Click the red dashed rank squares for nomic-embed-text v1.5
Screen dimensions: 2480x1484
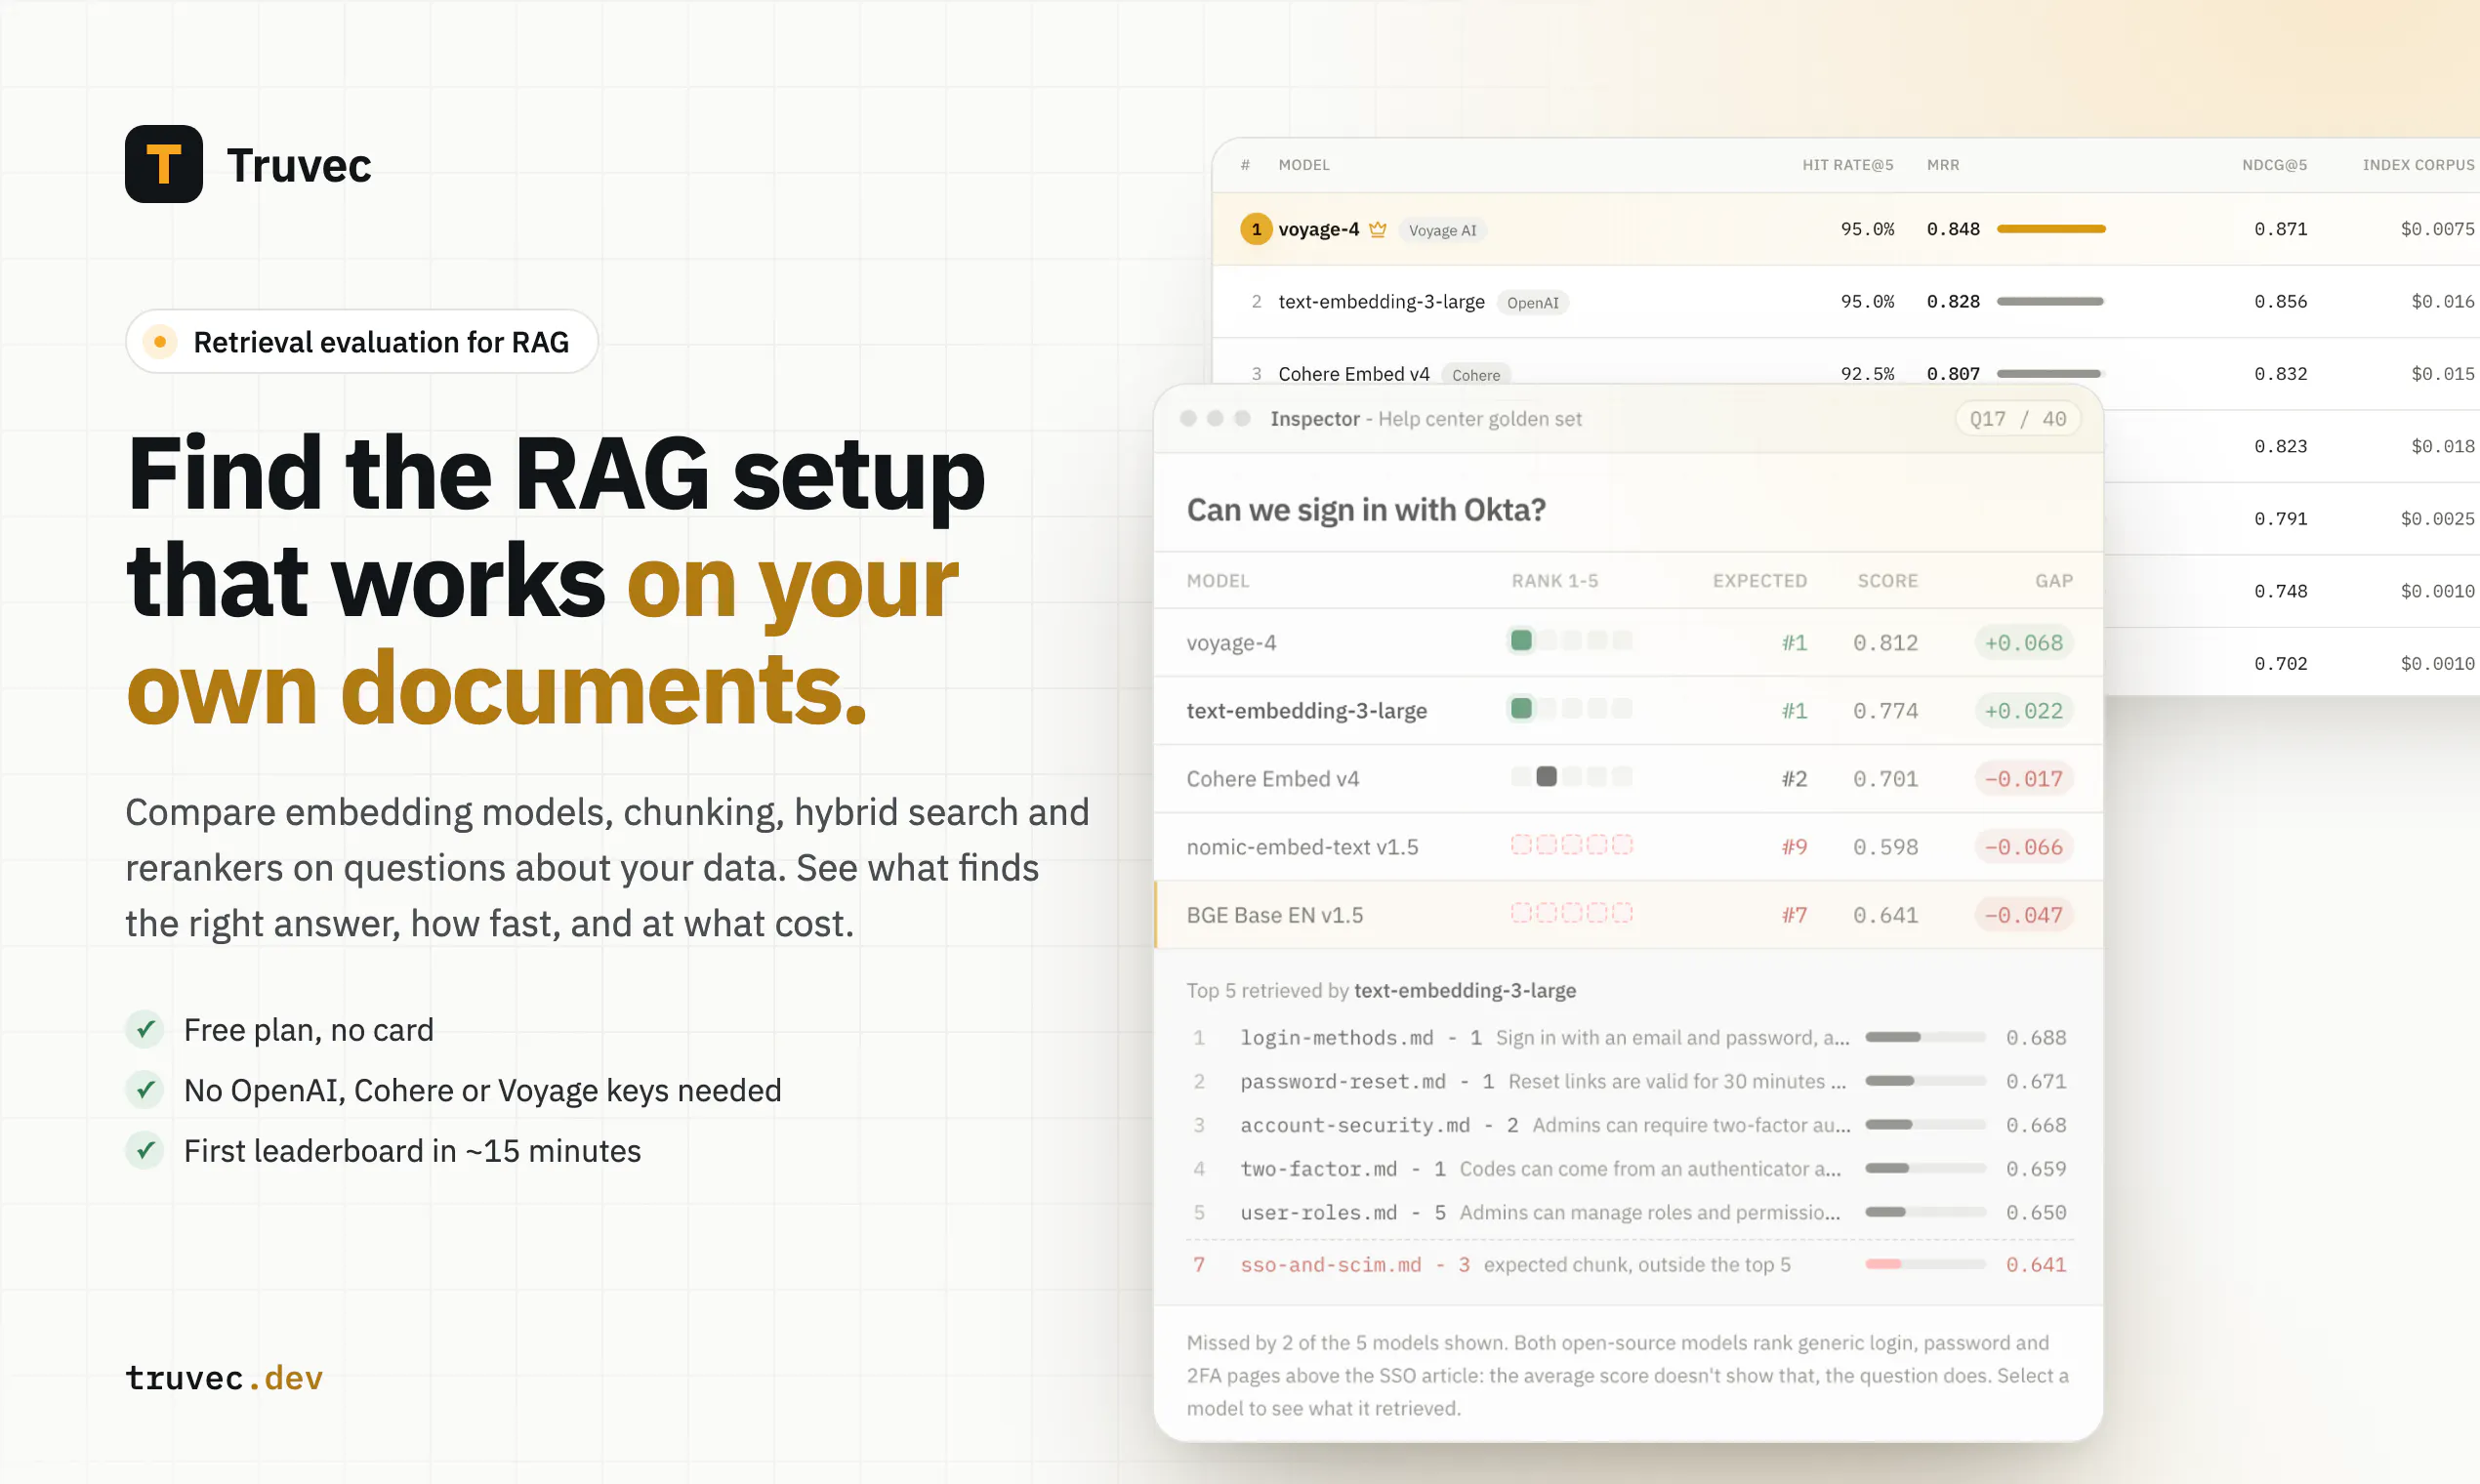[x=1571, y=845]
